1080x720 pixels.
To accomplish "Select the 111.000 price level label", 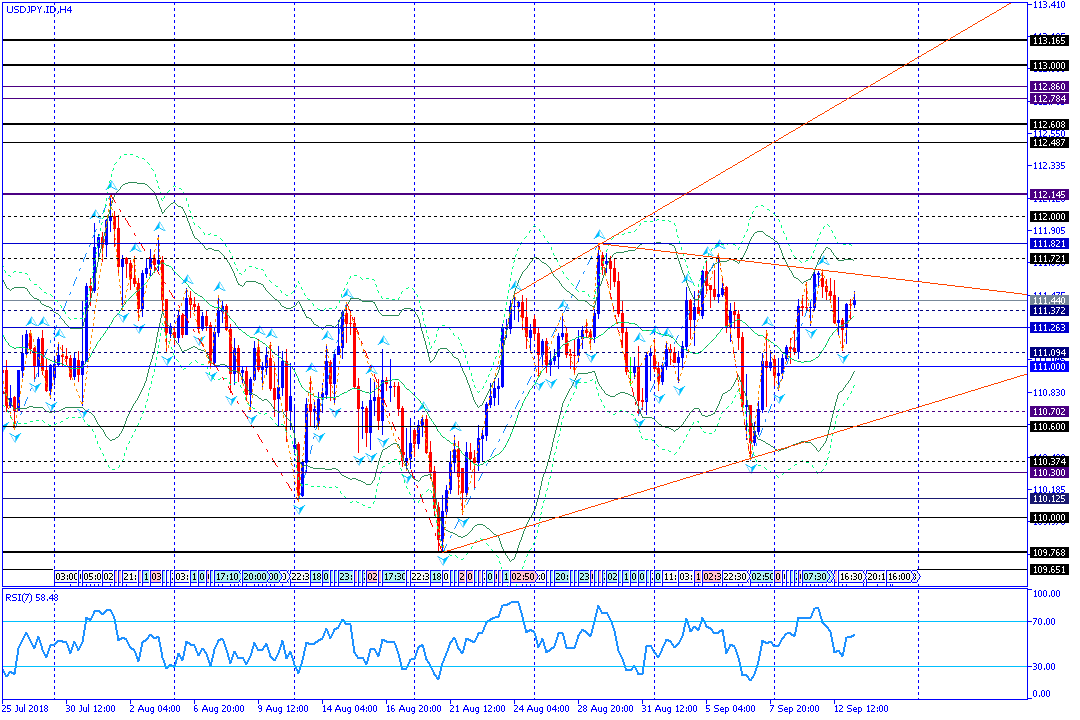I will click(1048, 367).
